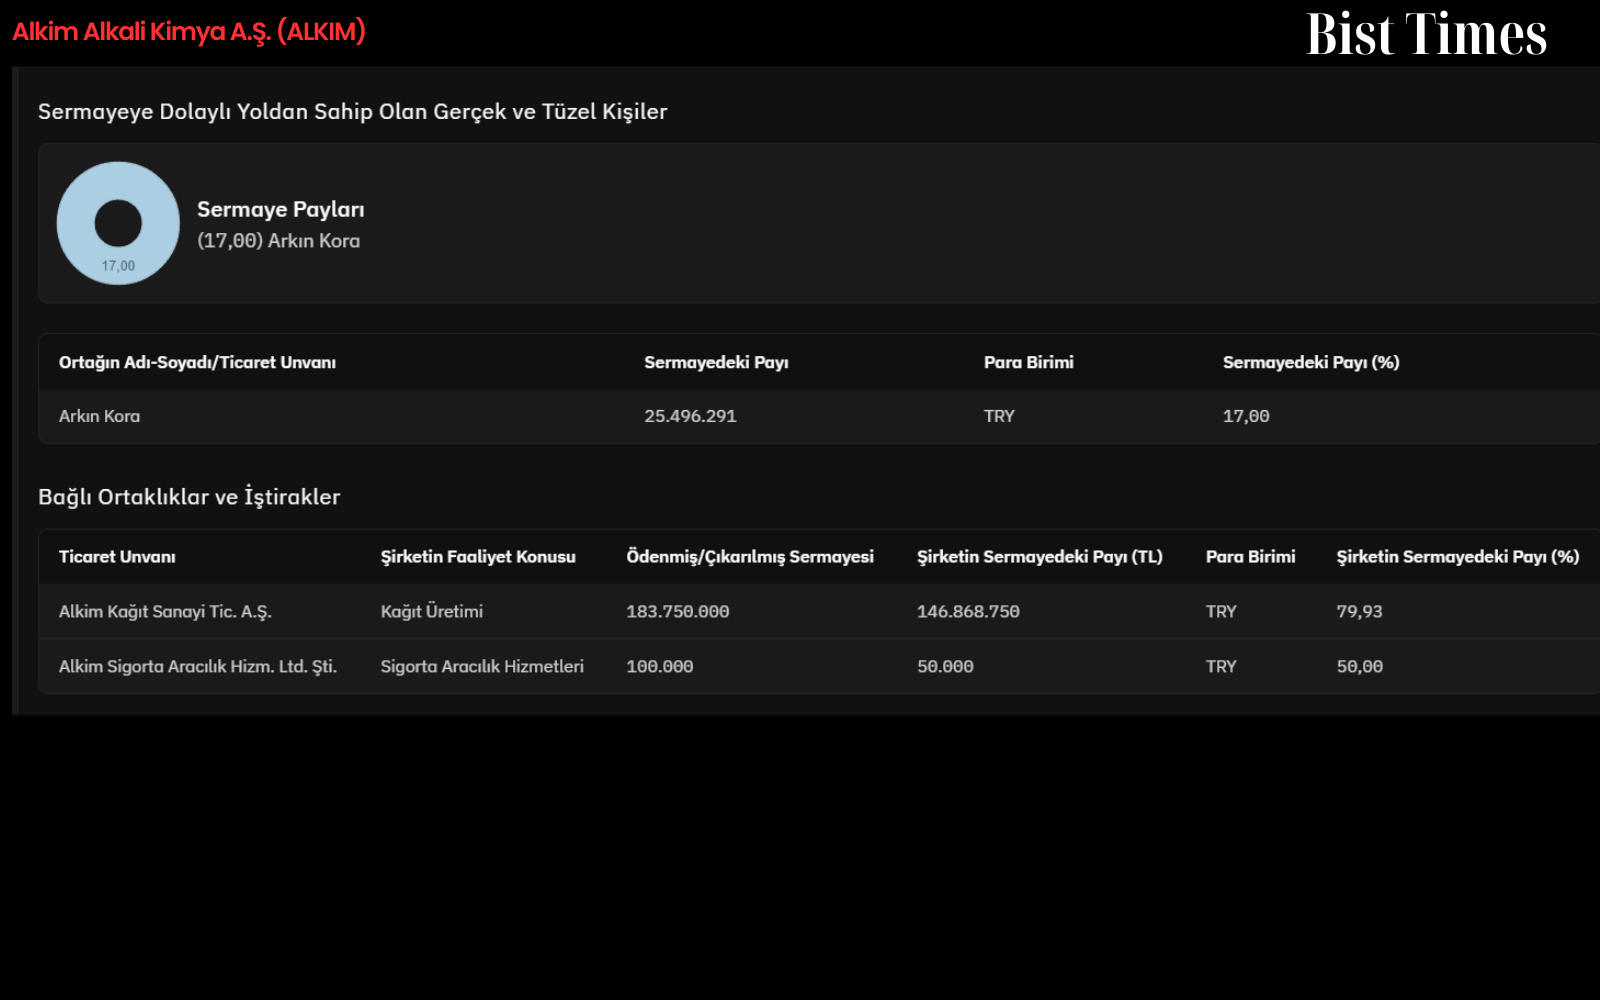
Task: Click the 'Ortağın Adı-Soyadı/Ticaret Unvanı' column header
Action: (x=197, y=363)
